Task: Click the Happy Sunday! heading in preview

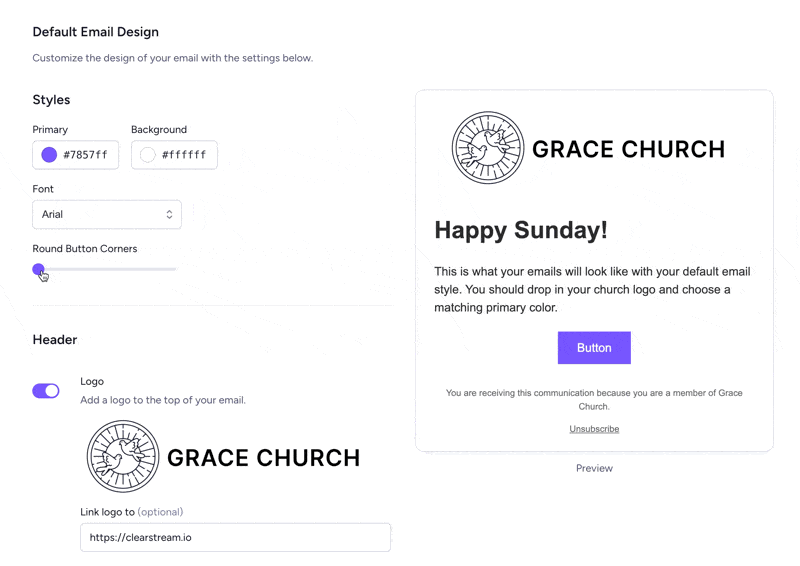Action: (x=521, y=230)
